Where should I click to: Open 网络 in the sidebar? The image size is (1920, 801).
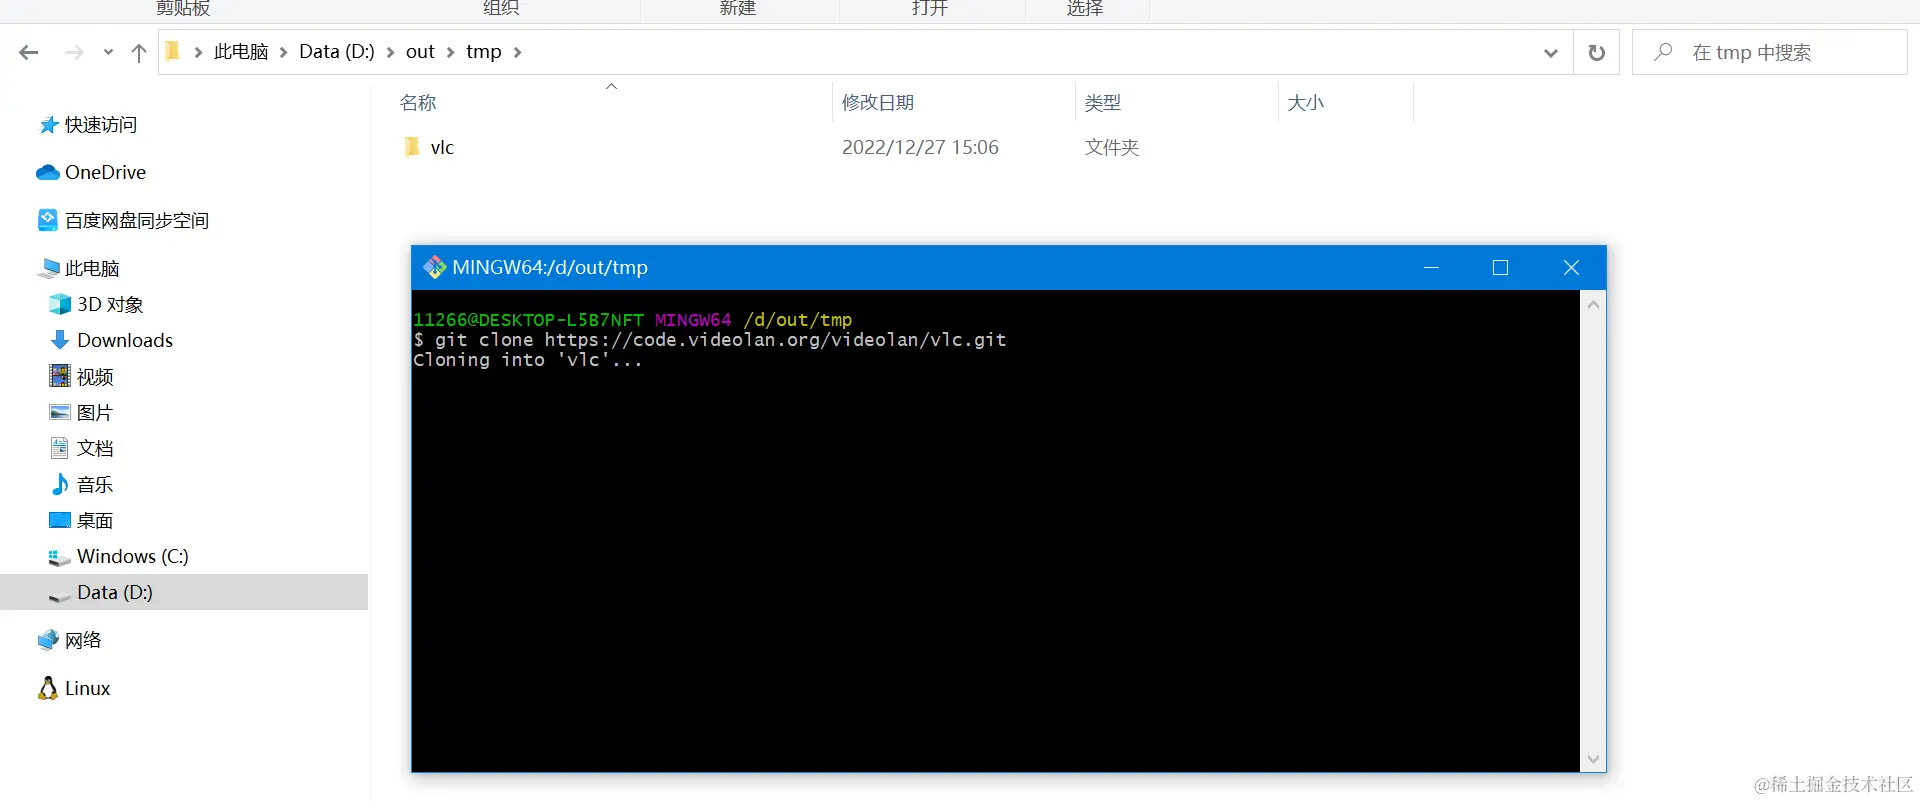pos(83,640)
